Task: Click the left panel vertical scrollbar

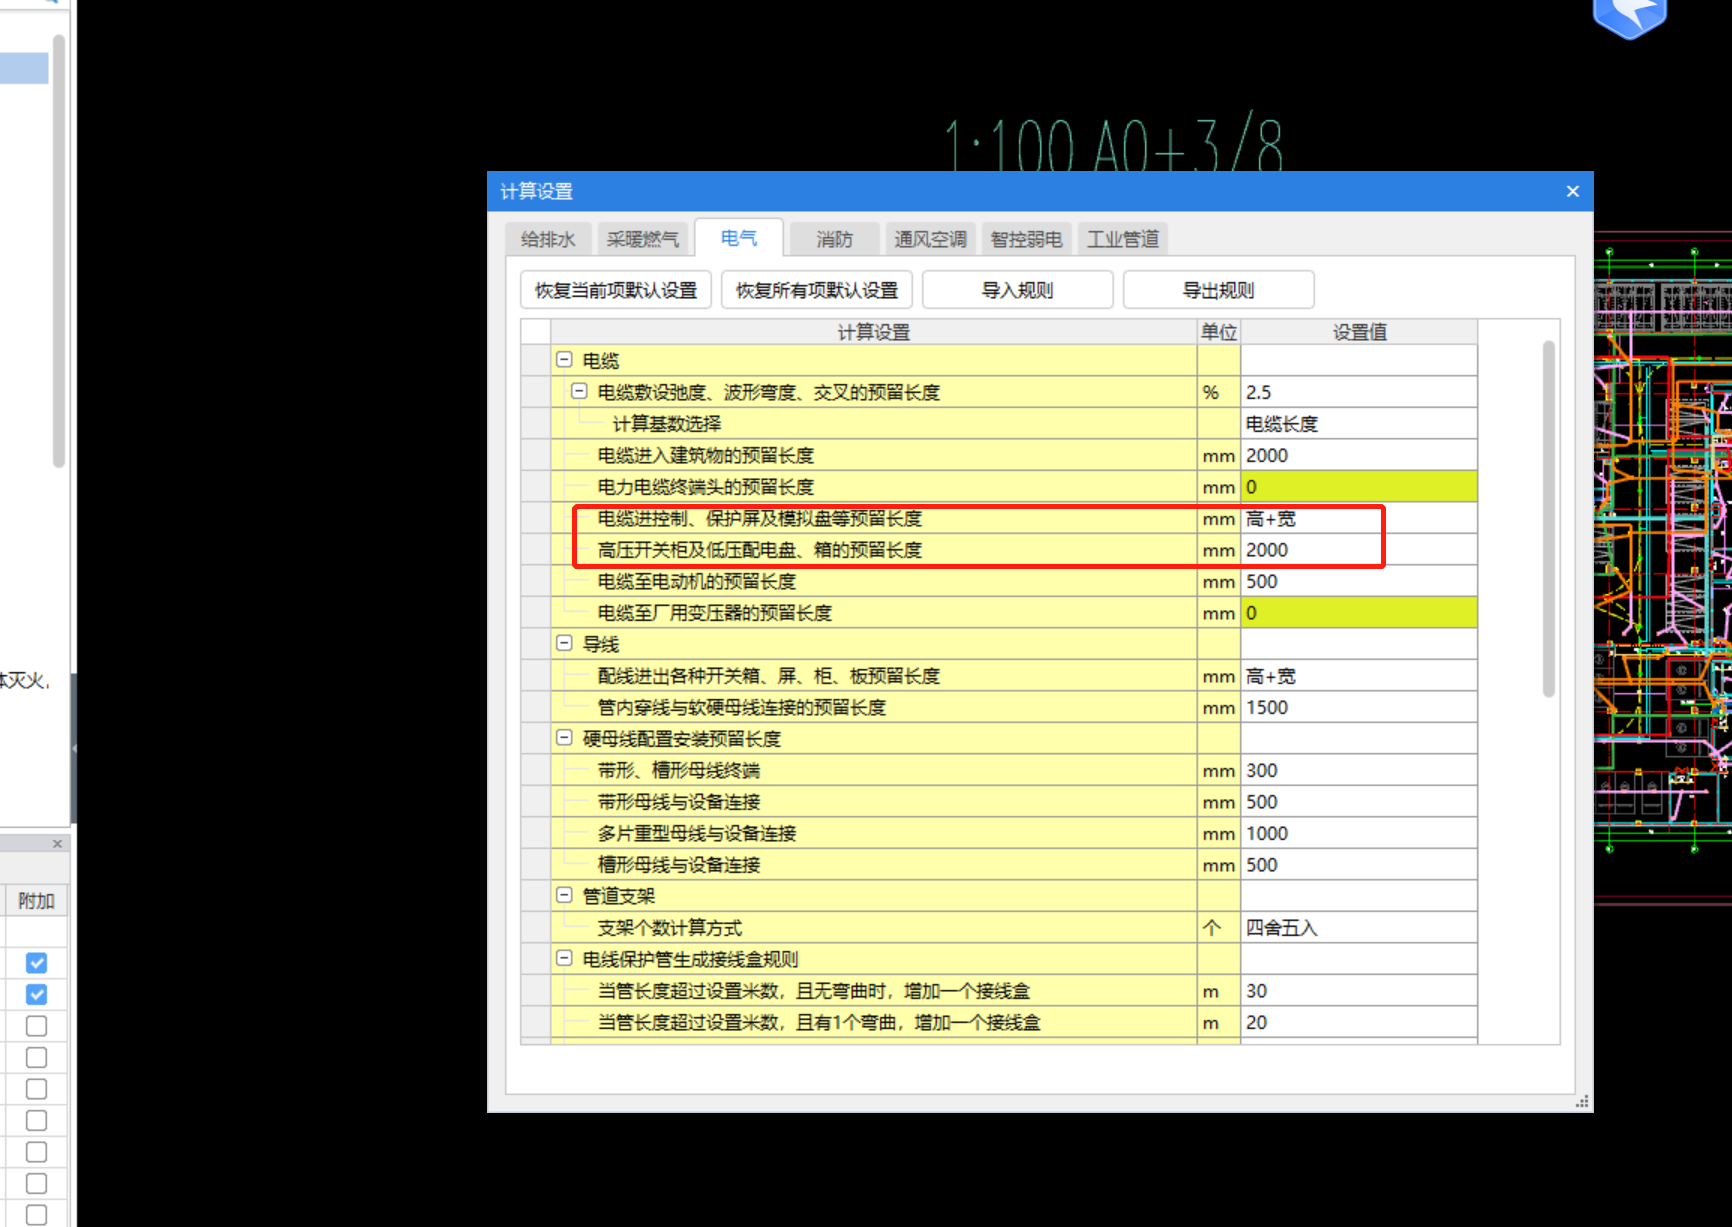Action: pyautogui.click(x=59, y=250)
